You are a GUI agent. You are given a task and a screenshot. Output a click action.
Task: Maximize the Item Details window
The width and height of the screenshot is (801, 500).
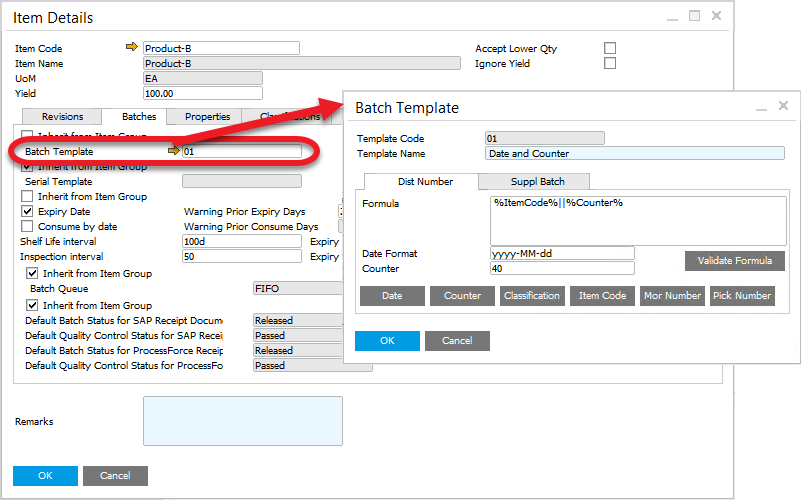(694, 16)
